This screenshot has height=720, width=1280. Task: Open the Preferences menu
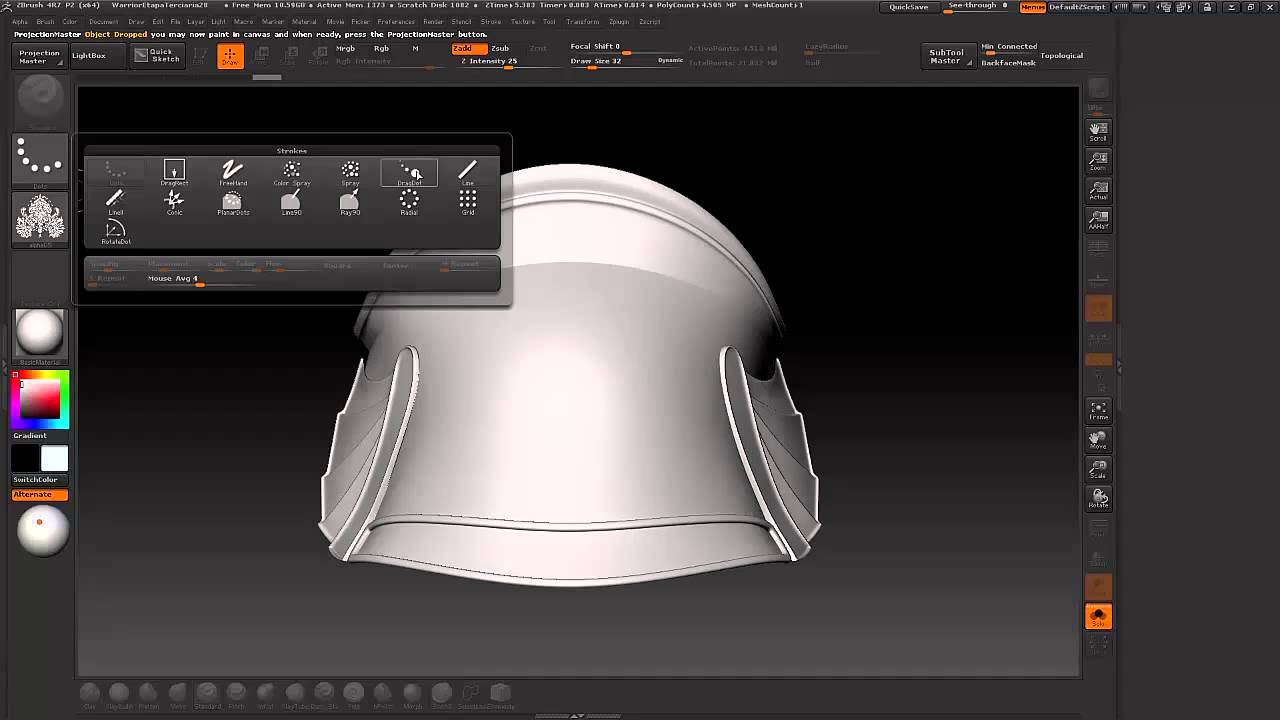coord(396,21)
